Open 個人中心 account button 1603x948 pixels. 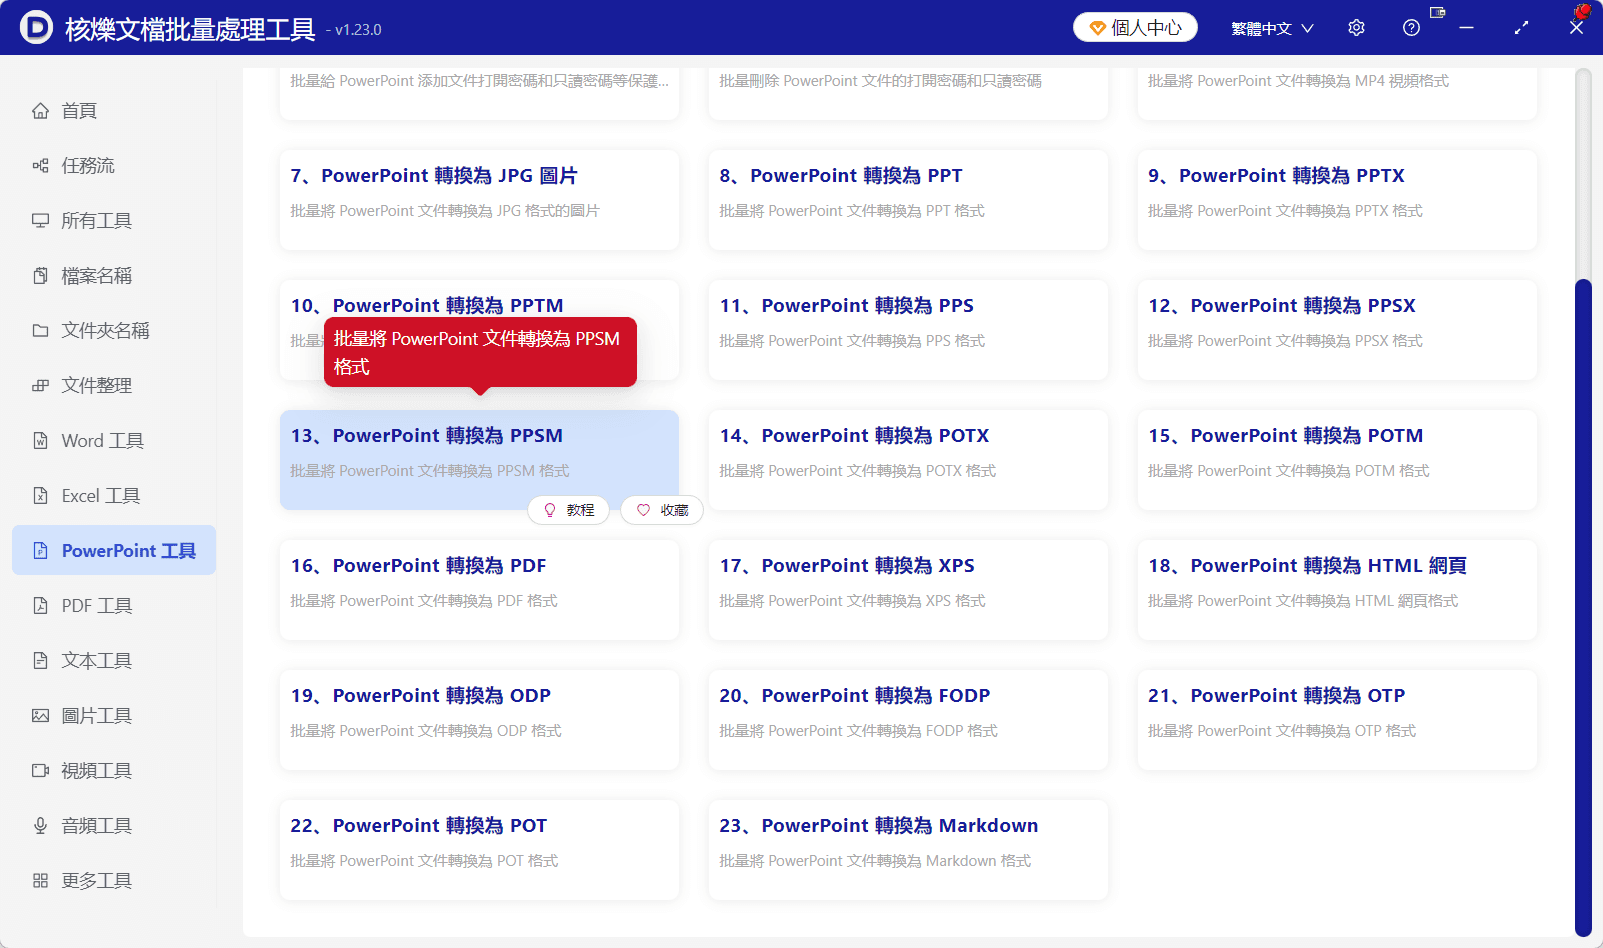point(1135,28)
